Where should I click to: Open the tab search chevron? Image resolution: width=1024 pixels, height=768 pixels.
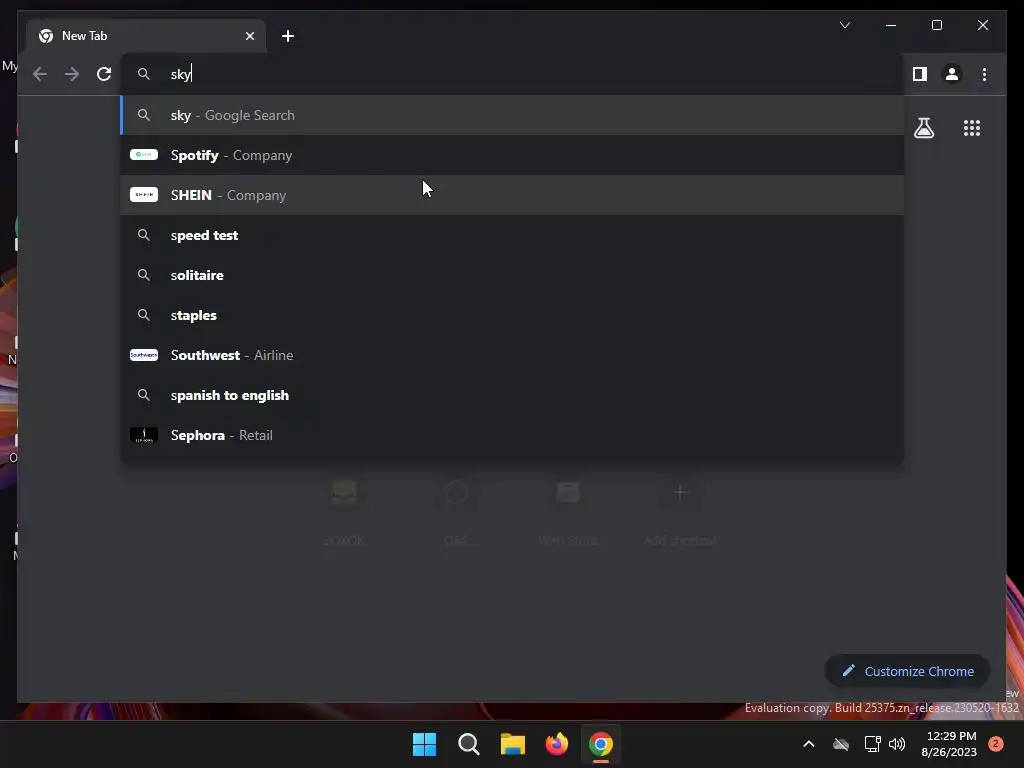844,25
